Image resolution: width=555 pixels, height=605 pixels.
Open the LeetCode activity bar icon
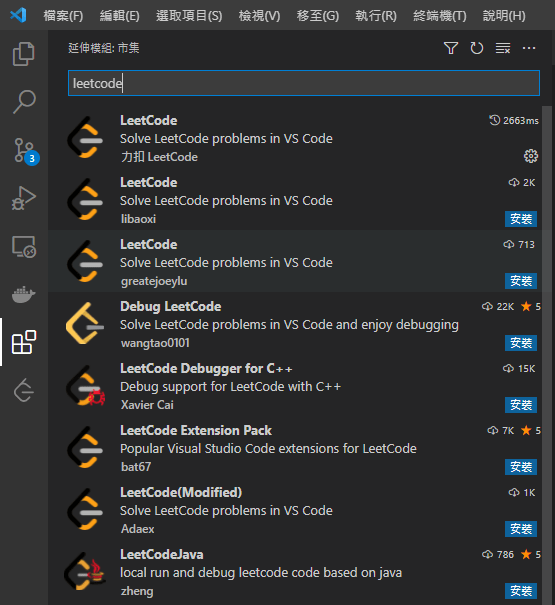(24, 390)
